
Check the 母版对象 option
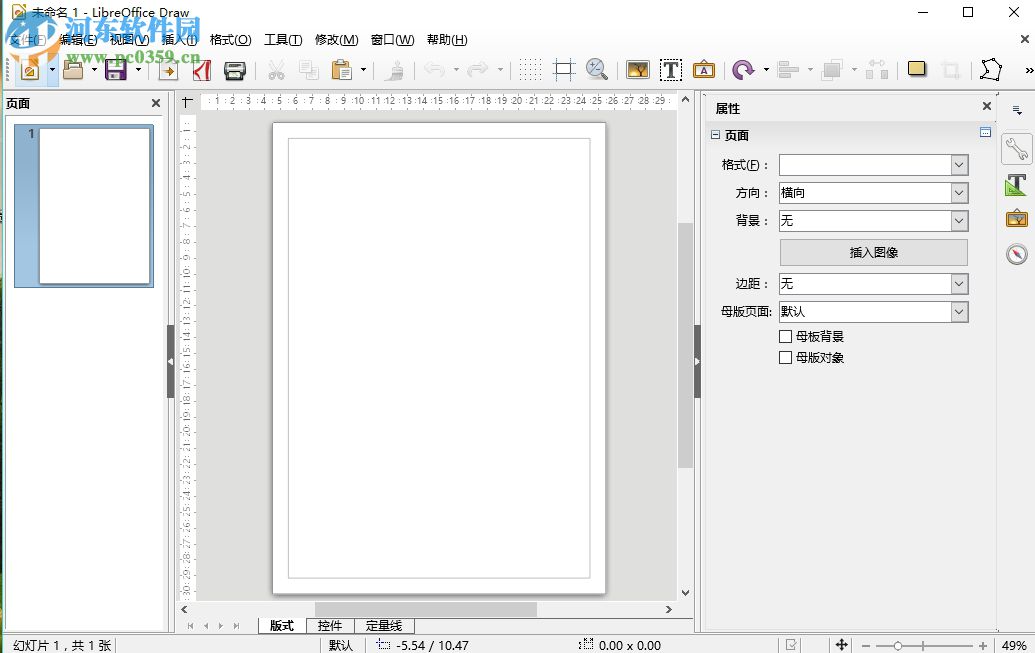point(786,357)
